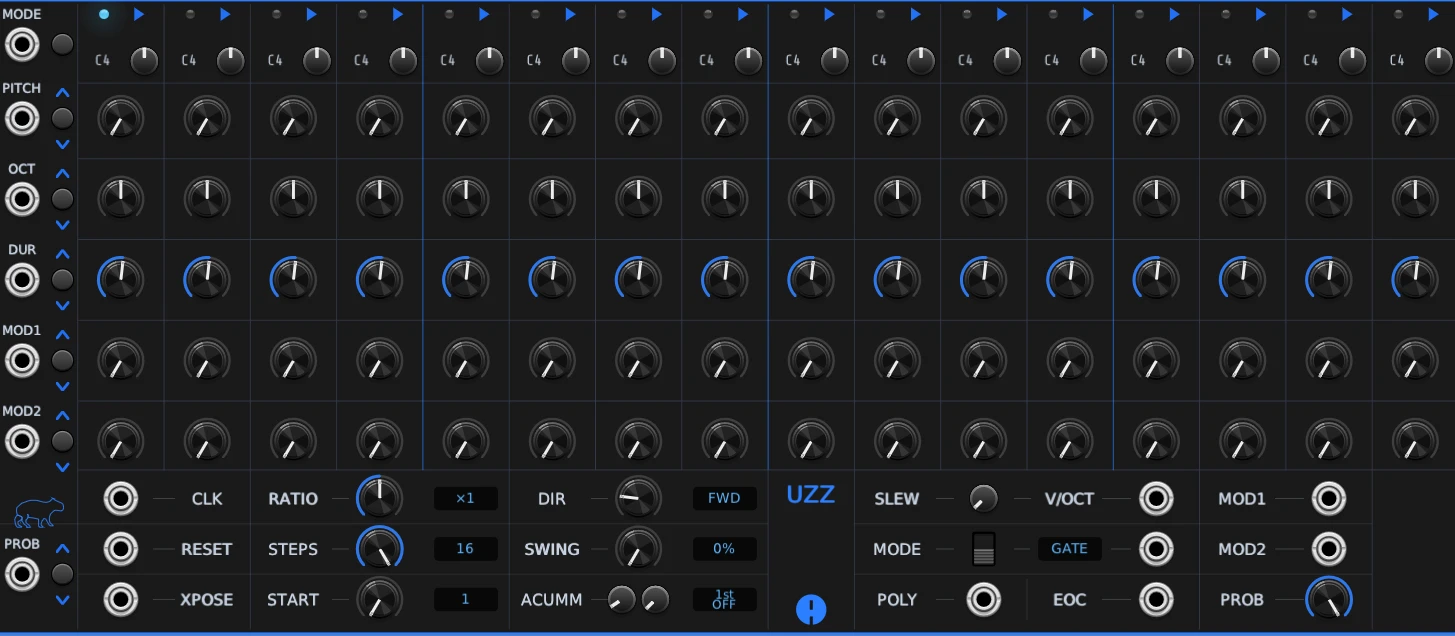
Task: Click the up chevron under left MOD2
Action: pyautogui.click(x=63, y=415)
